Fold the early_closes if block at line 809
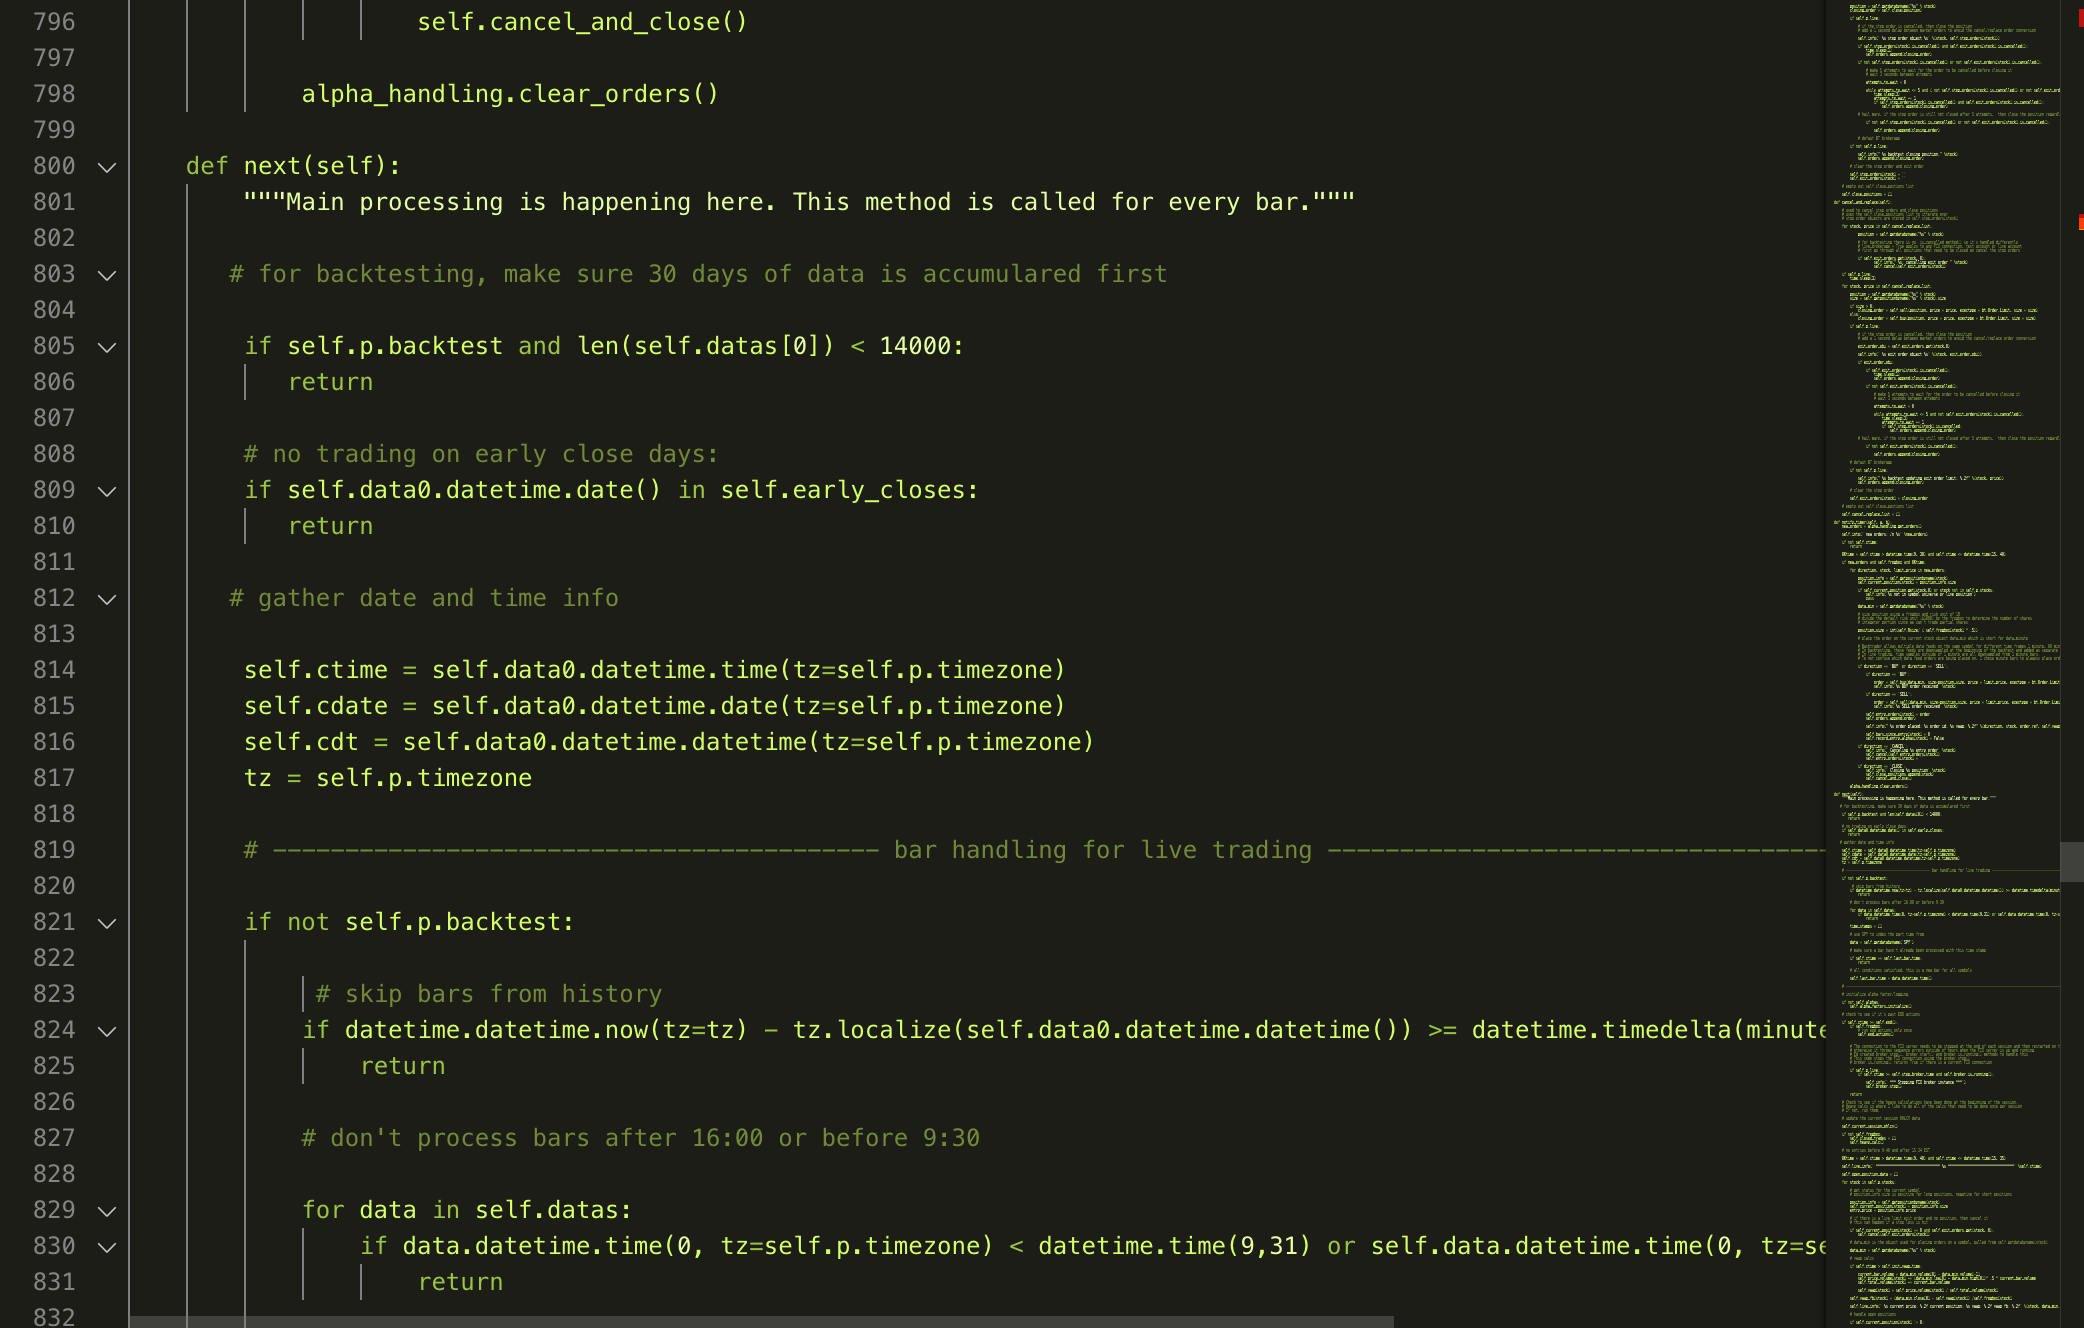Screen dimensions: 2084x1328 click(x=107, y=491)
